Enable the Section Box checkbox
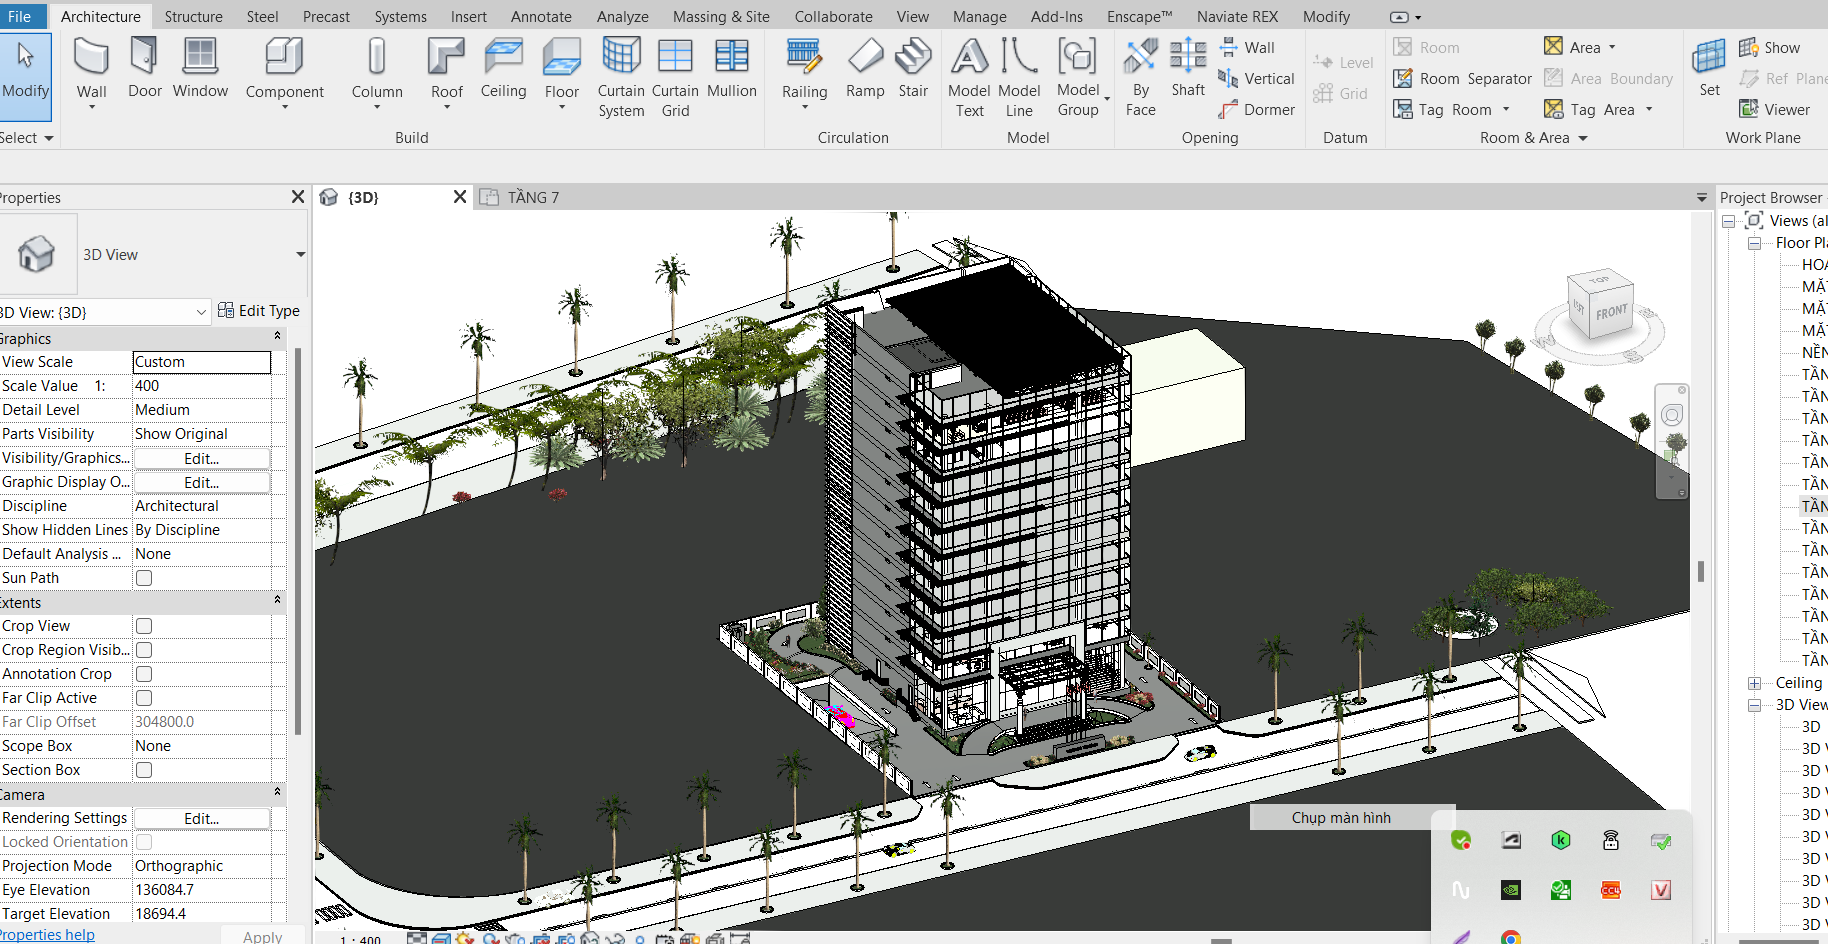The height and width of the screenshot is (944, 1828). click(143, 769)
